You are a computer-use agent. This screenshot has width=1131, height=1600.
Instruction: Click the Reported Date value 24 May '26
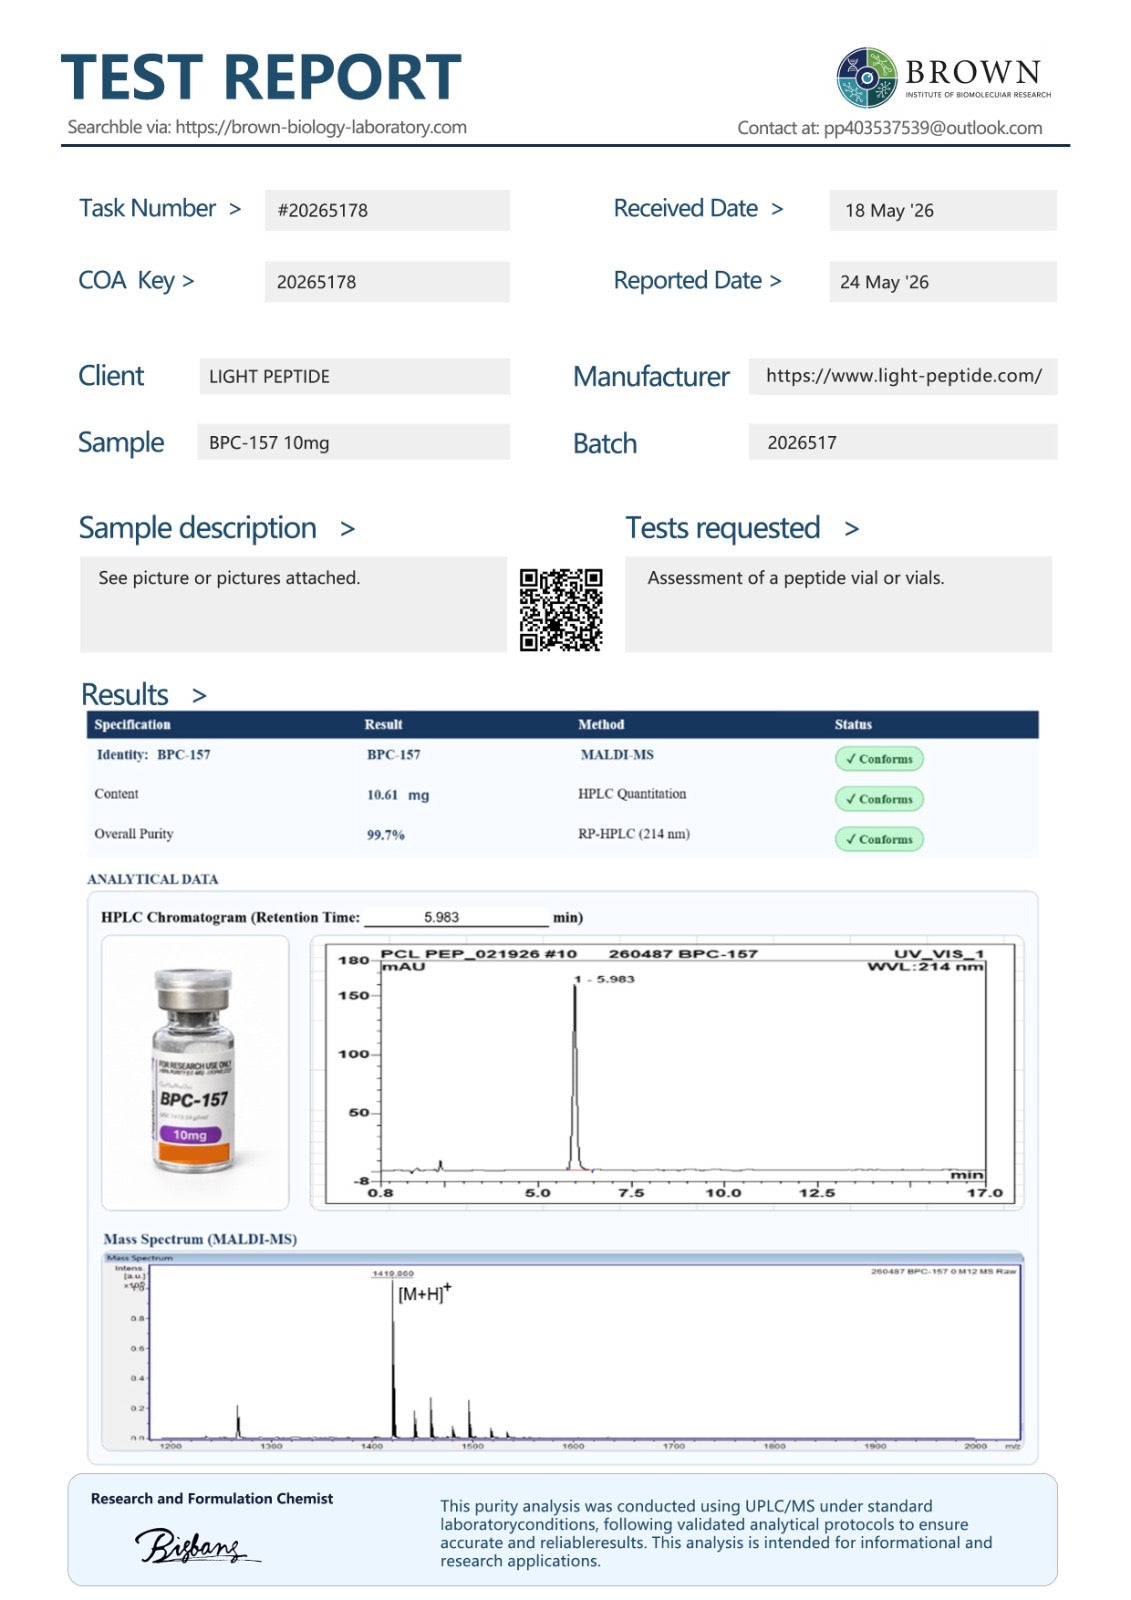click(943, 282)
